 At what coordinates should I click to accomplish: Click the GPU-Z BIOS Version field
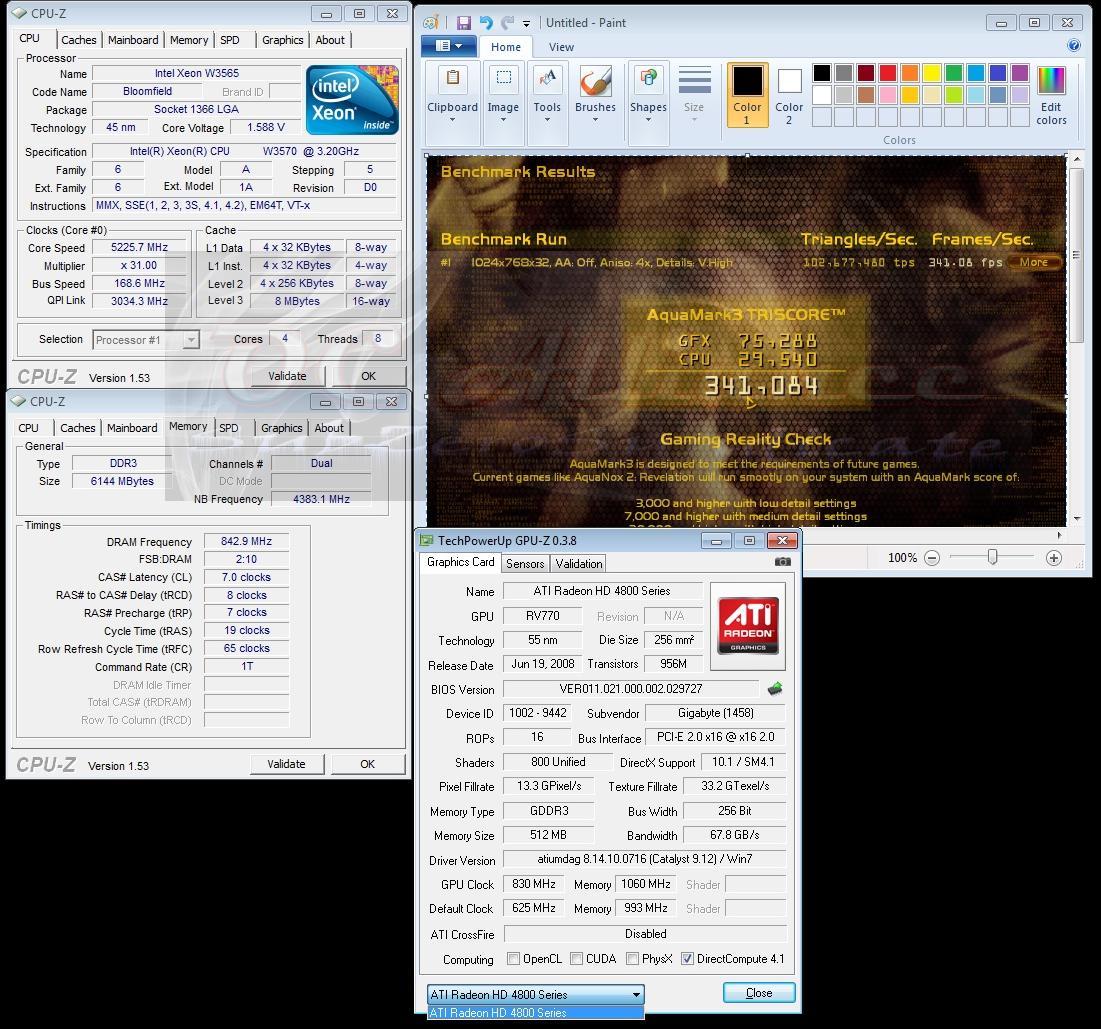[631, 689]
